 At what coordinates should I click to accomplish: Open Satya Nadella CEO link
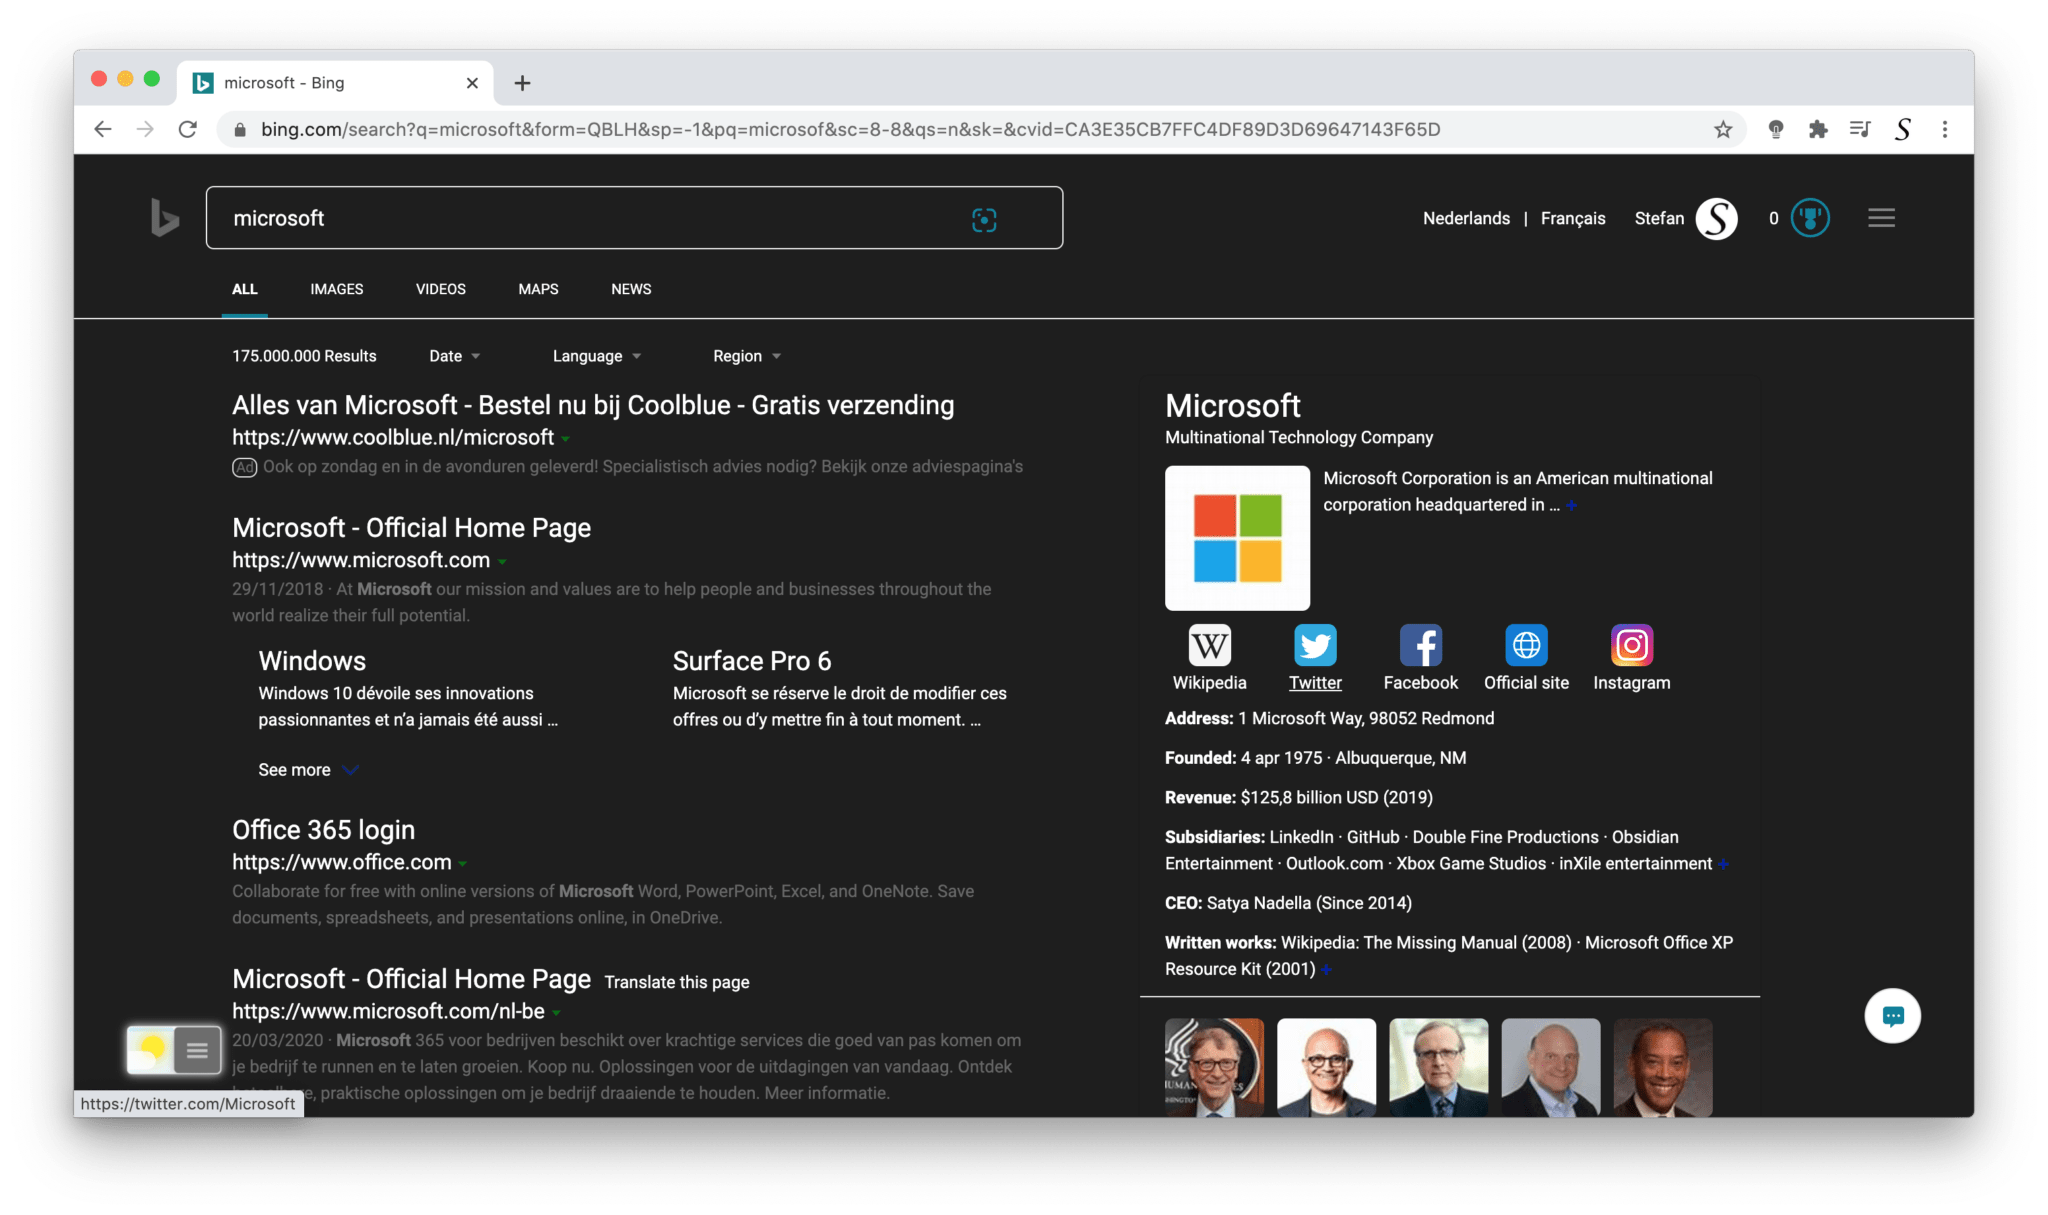(x=1258, y=903)
